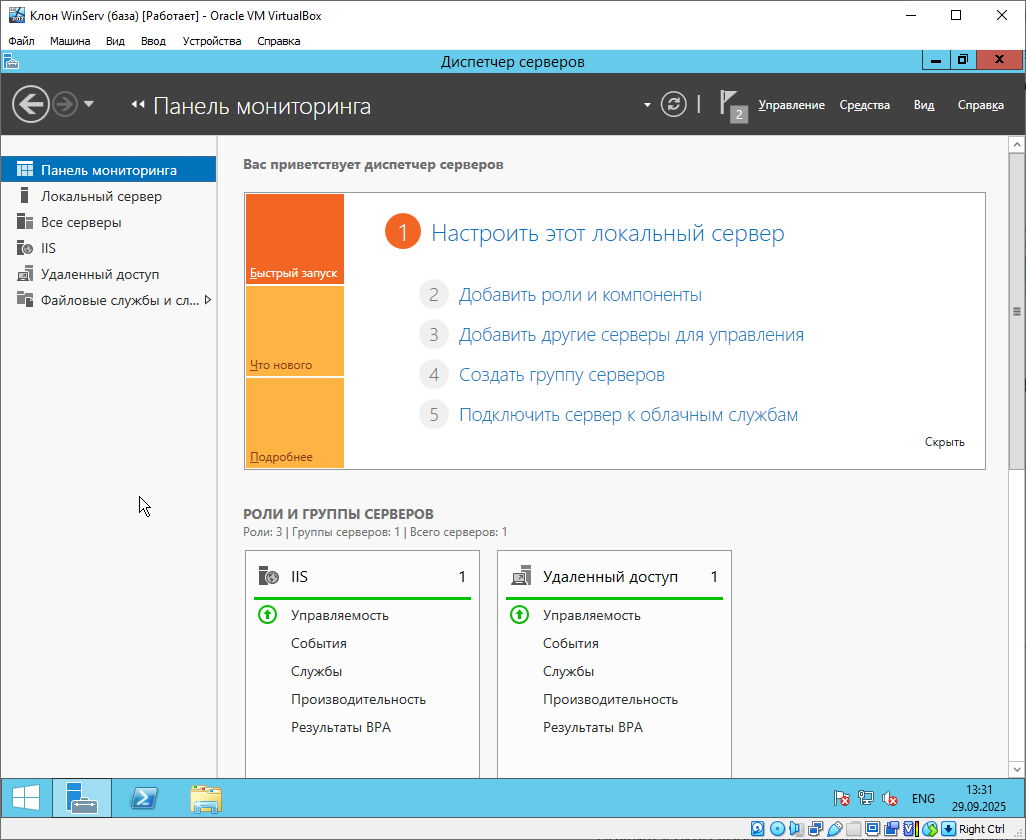Open the Вид menu in Server Manager
The image size is (1026, 840).
pos(923,105)
